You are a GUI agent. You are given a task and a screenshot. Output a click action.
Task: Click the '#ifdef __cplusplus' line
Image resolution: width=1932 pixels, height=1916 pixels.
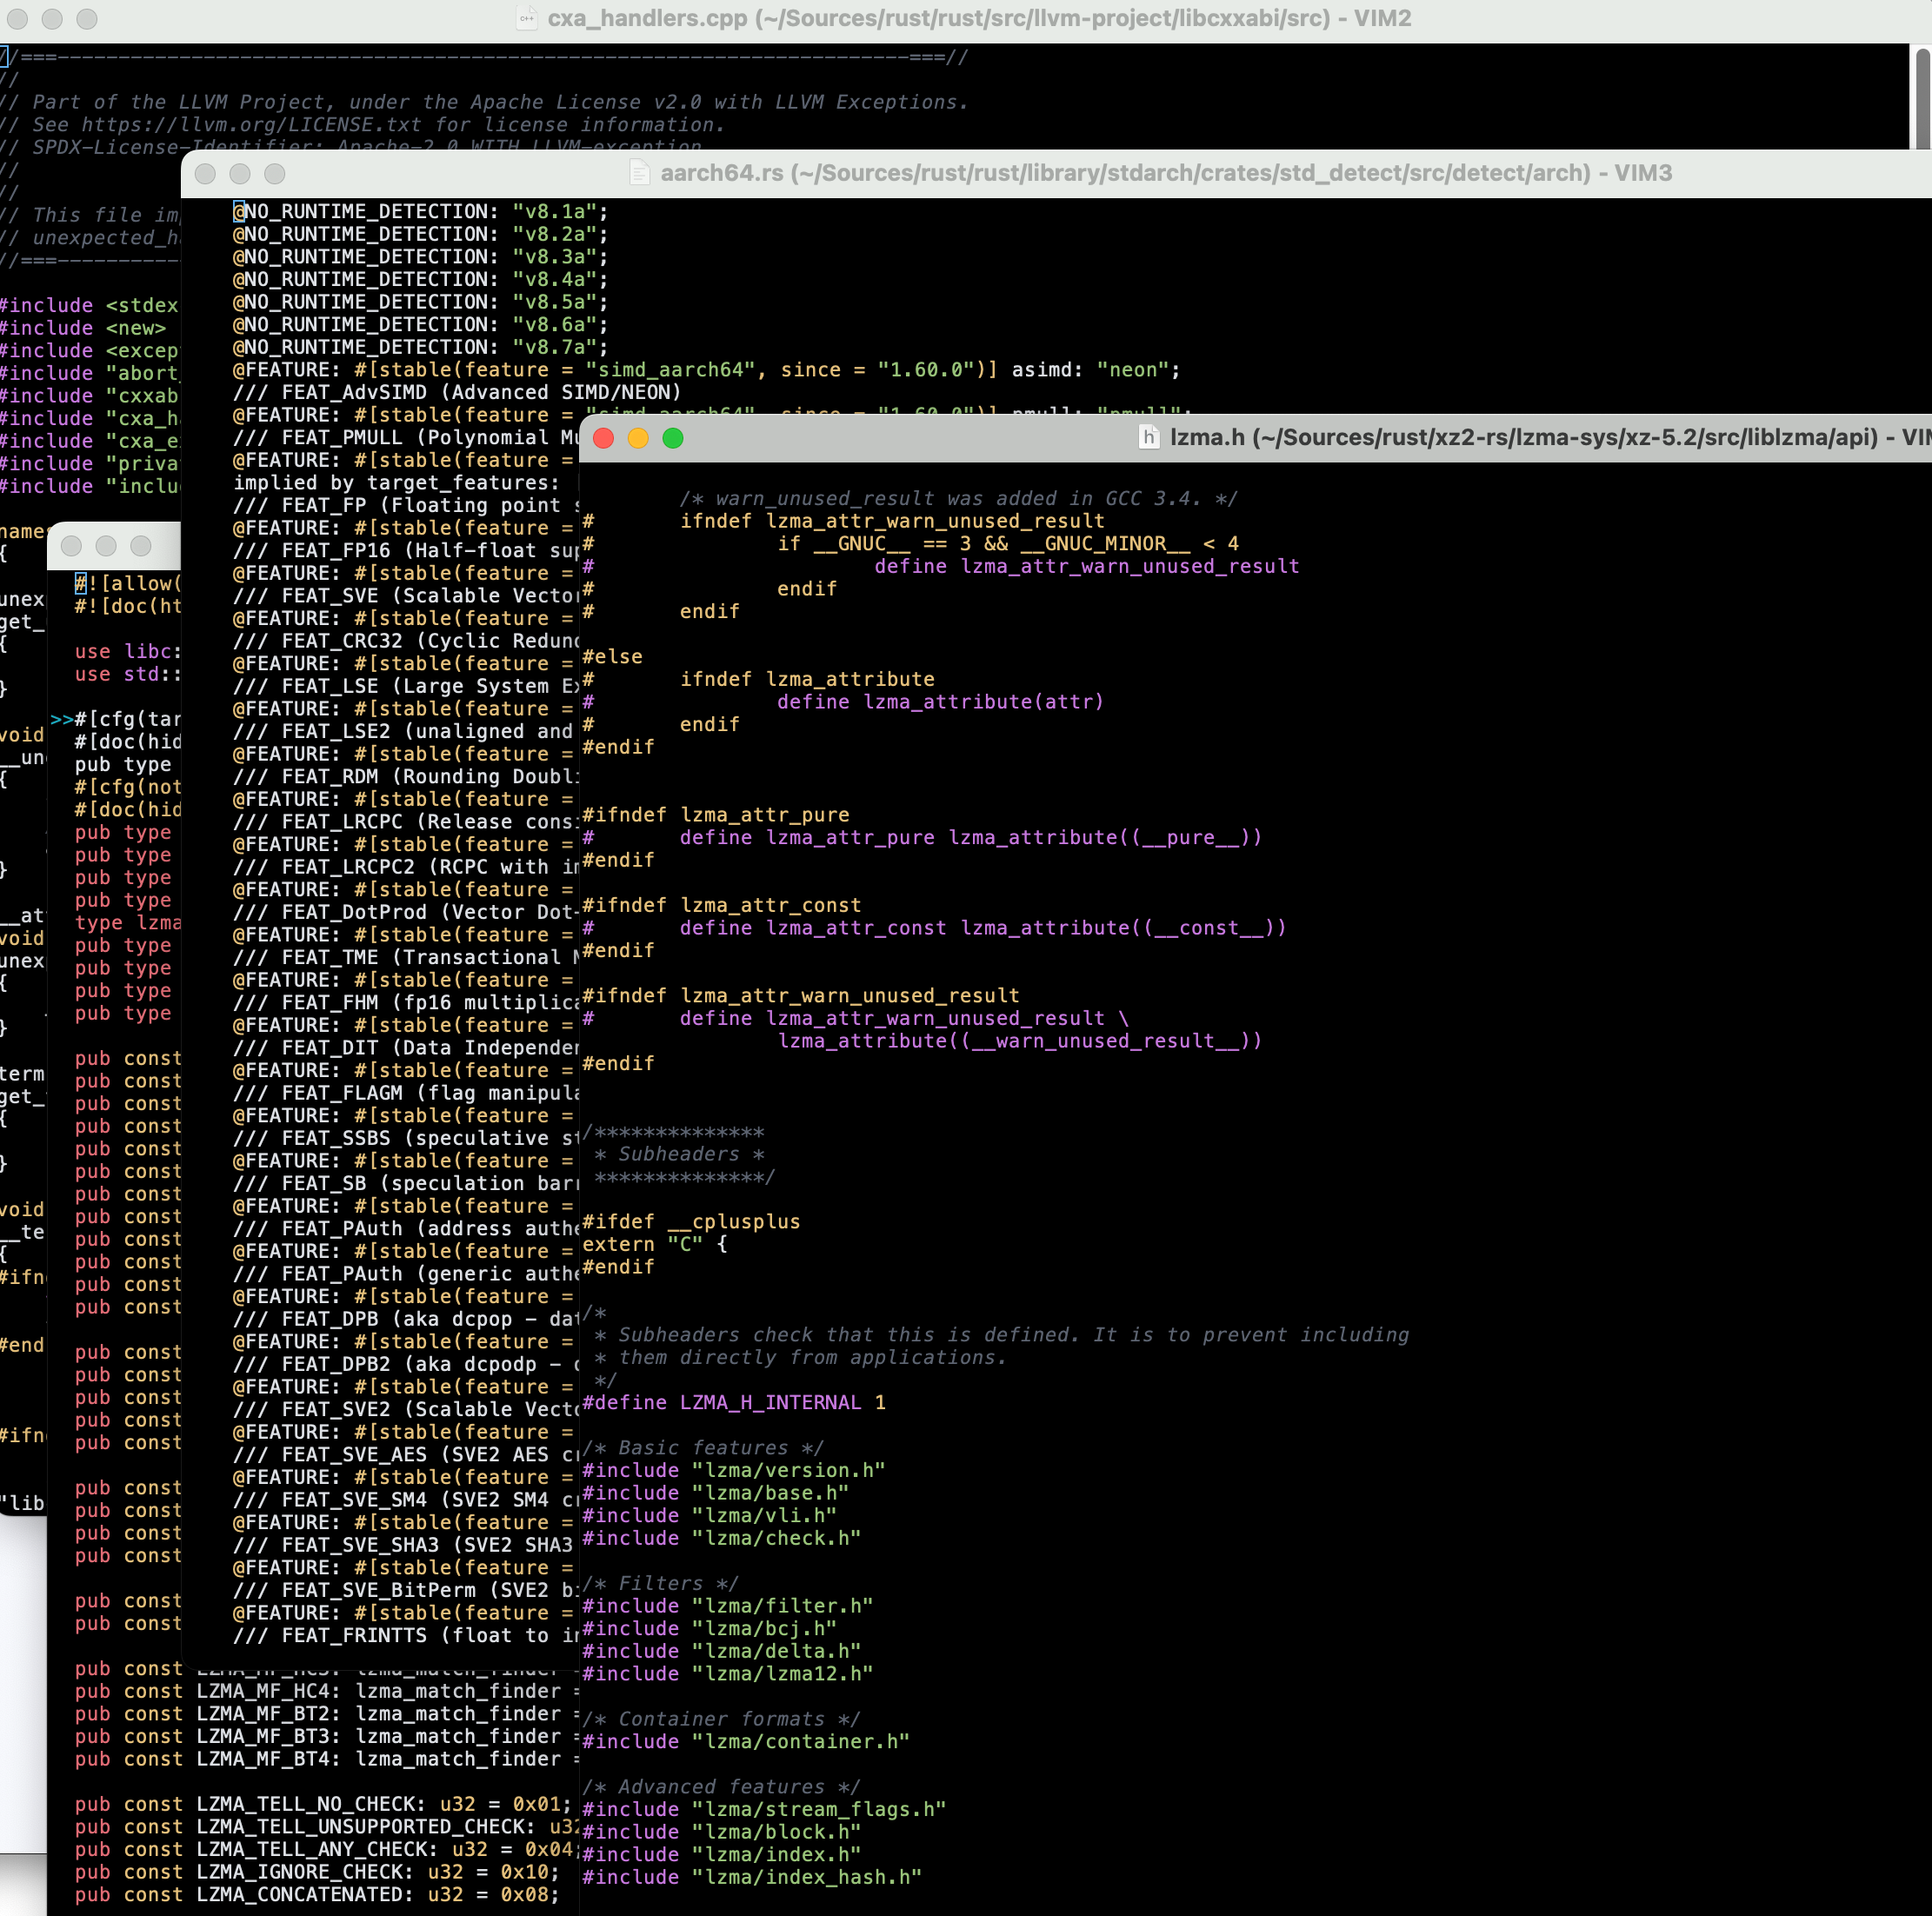pos(692,1221)
